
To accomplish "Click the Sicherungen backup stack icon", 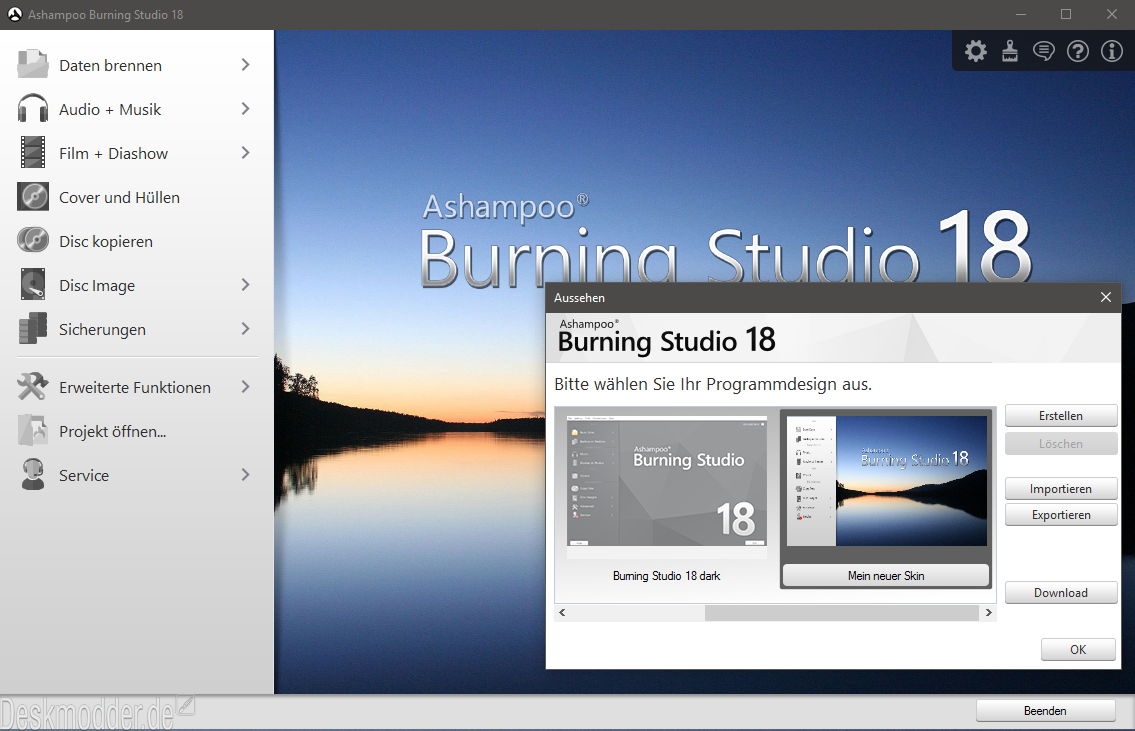I will (33, 329).
